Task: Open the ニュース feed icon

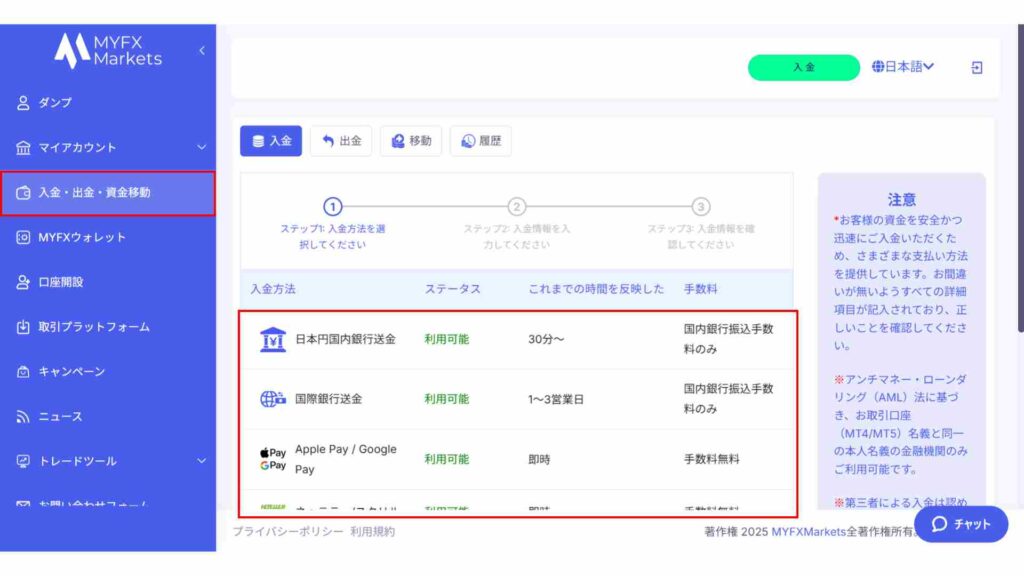Action: coord(23,417)
